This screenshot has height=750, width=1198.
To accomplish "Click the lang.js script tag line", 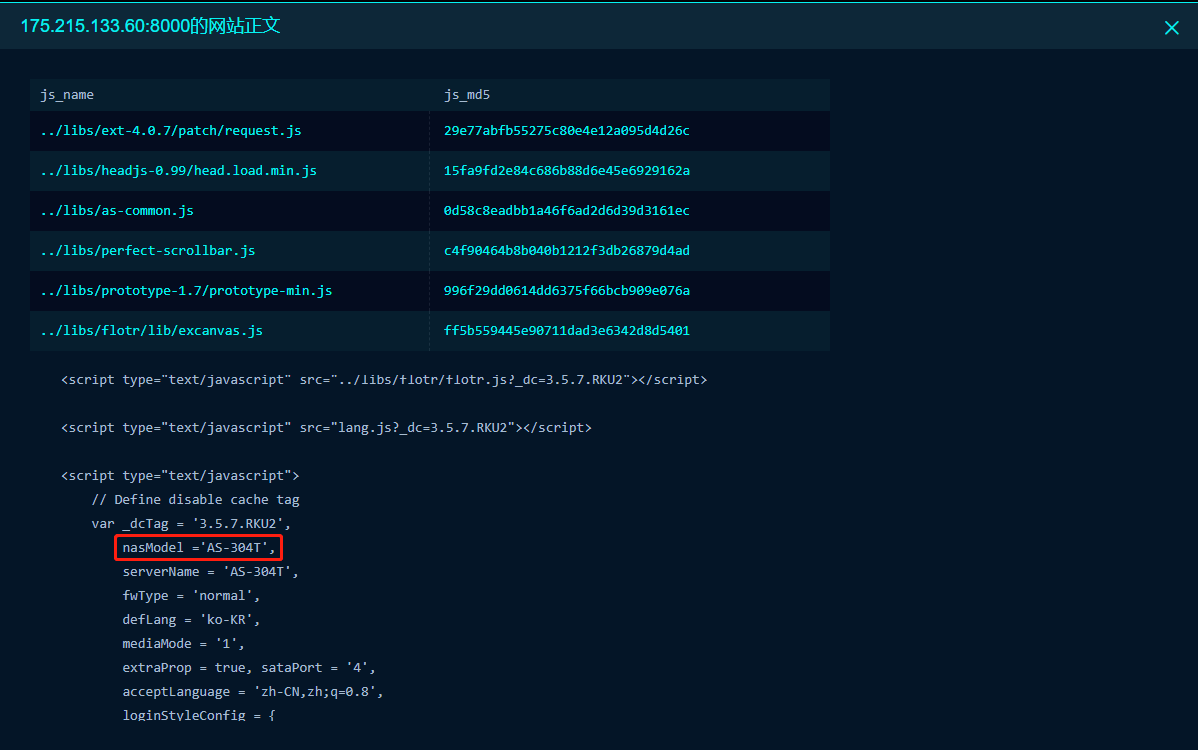I will [326, 428].
